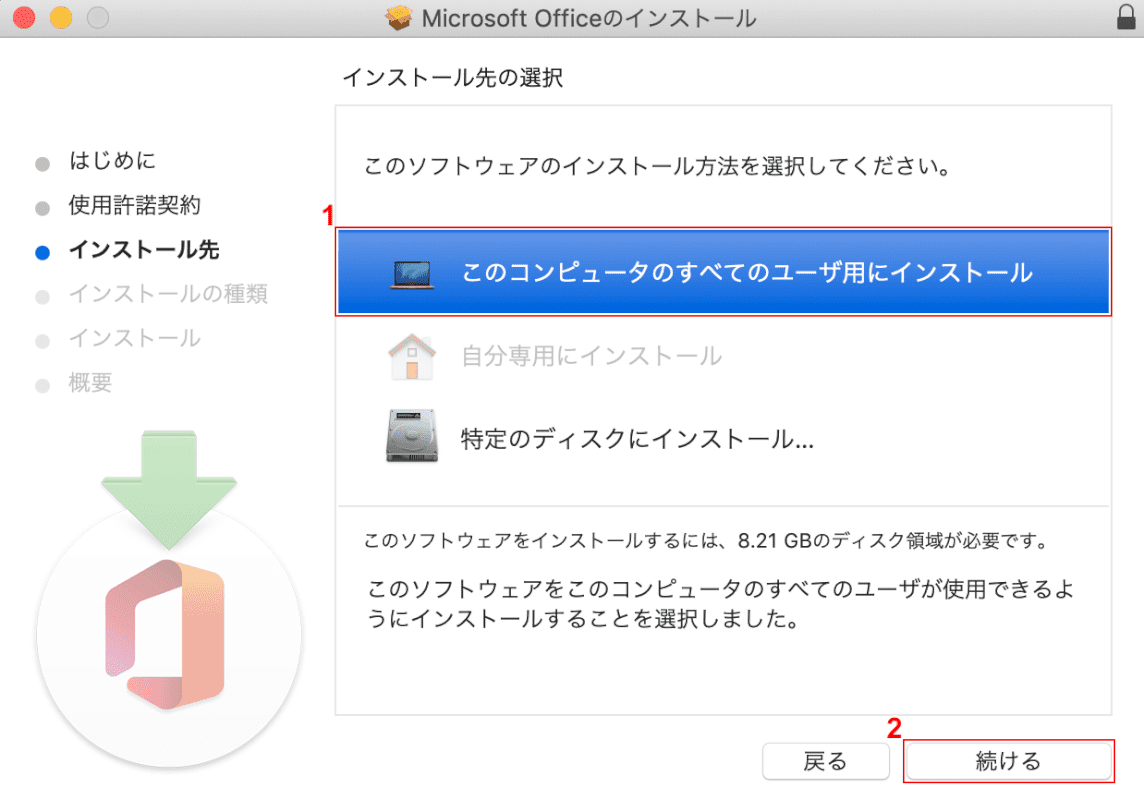Click the インストール先の選択 heading
Viewport: 1144px width, 800px height.
pos(453,77)
